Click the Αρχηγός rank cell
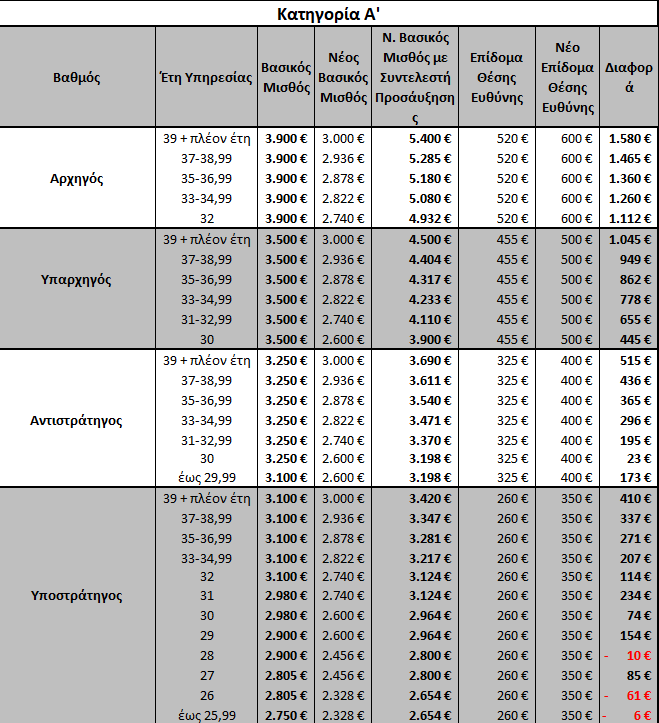 point(77,179)
